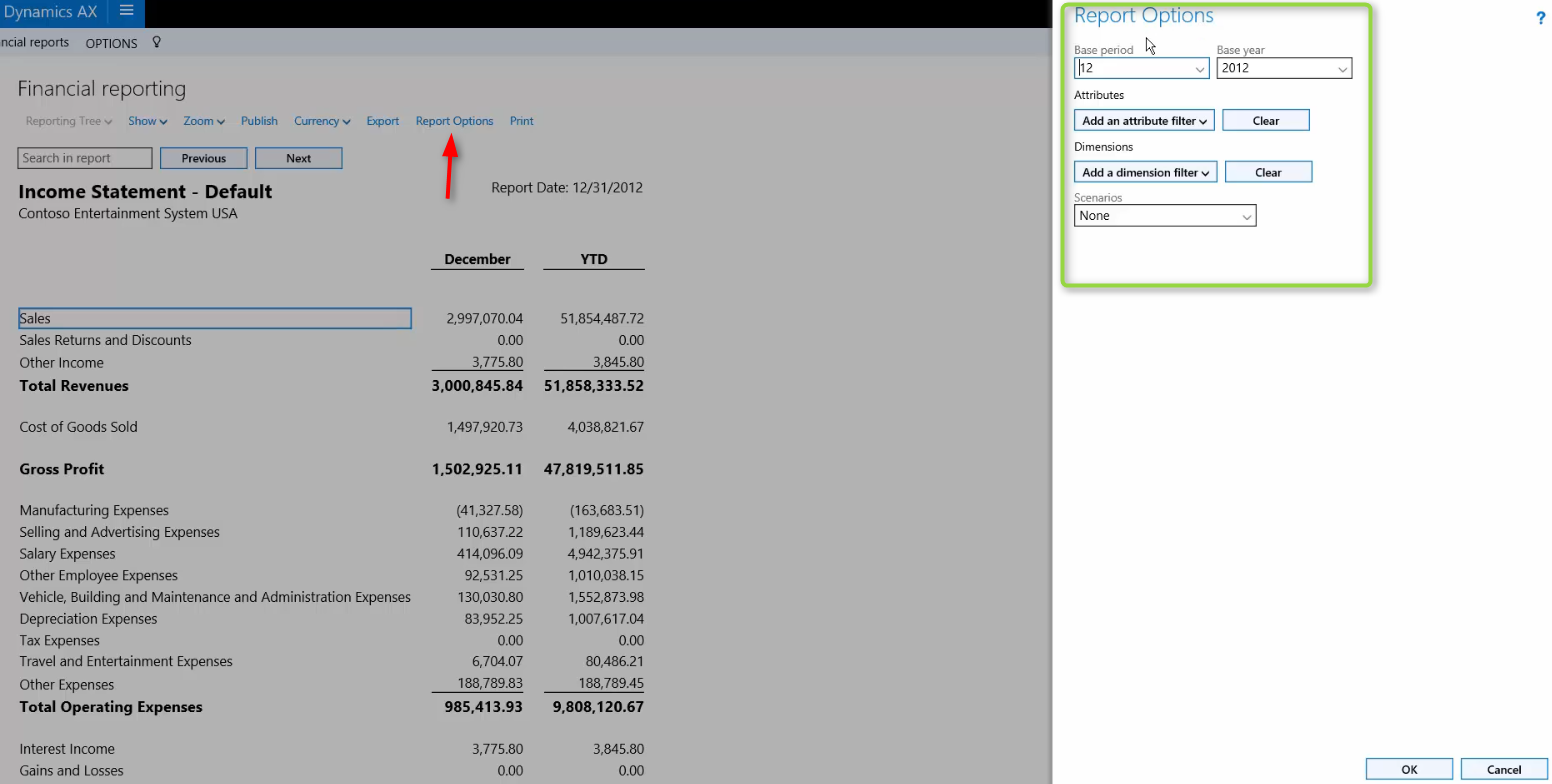1552x784 pixels.
Task: Click the Gross Profit row label
Action: [62, 469]
